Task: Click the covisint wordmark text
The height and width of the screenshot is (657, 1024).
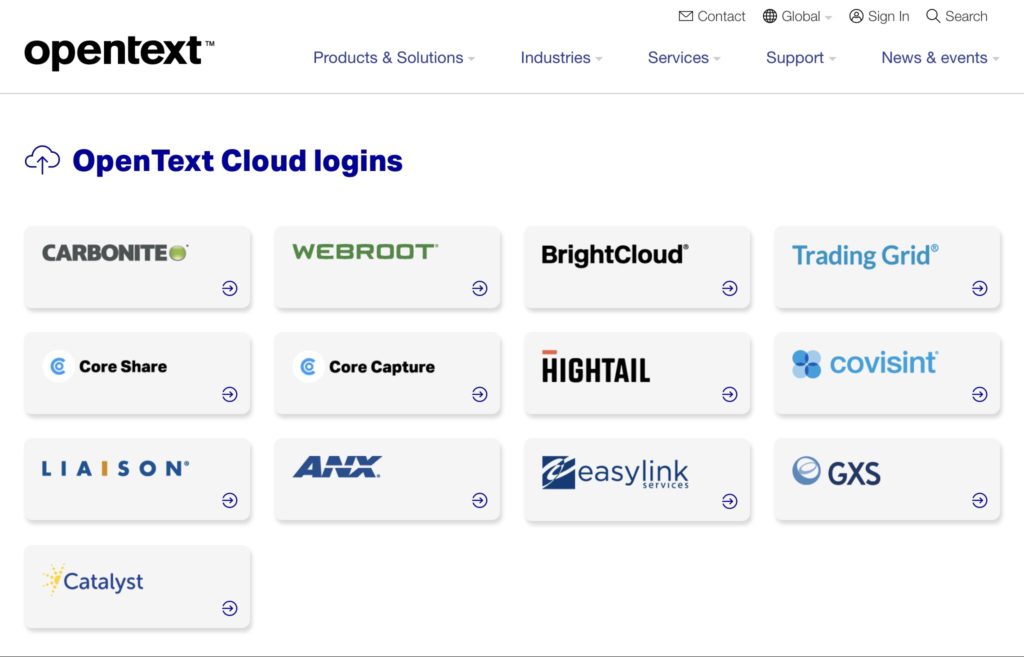Action: coord(884,363)
